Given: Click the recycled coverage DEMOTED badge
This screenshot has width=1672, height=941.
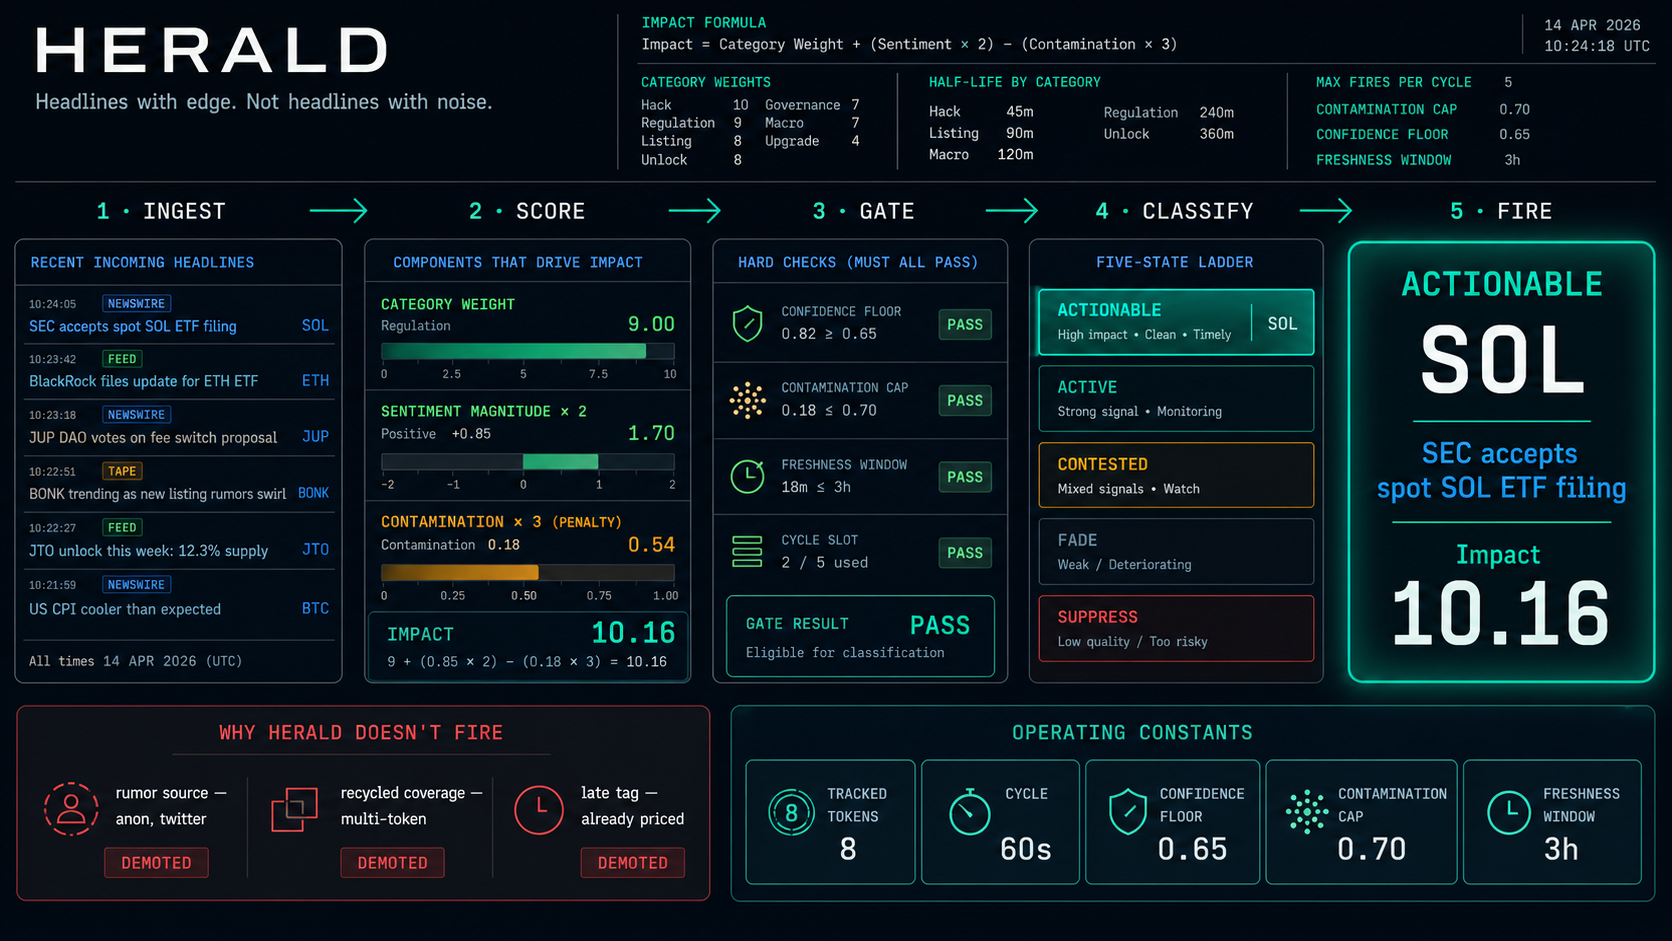Looking at the screenshot, I should (392, 863).
